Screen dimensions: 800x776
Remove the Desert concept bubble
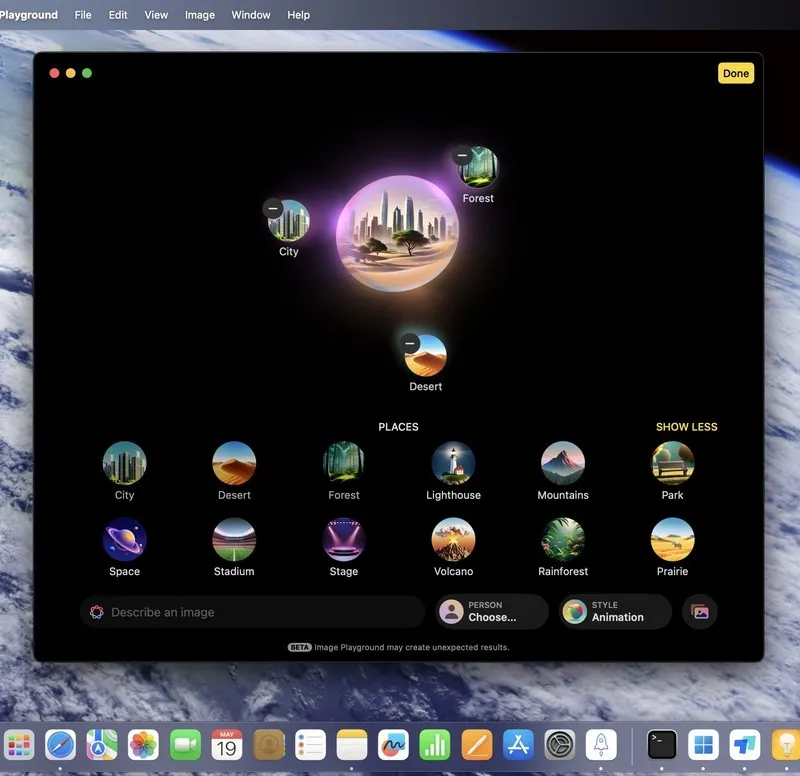(x=410, y=343)
